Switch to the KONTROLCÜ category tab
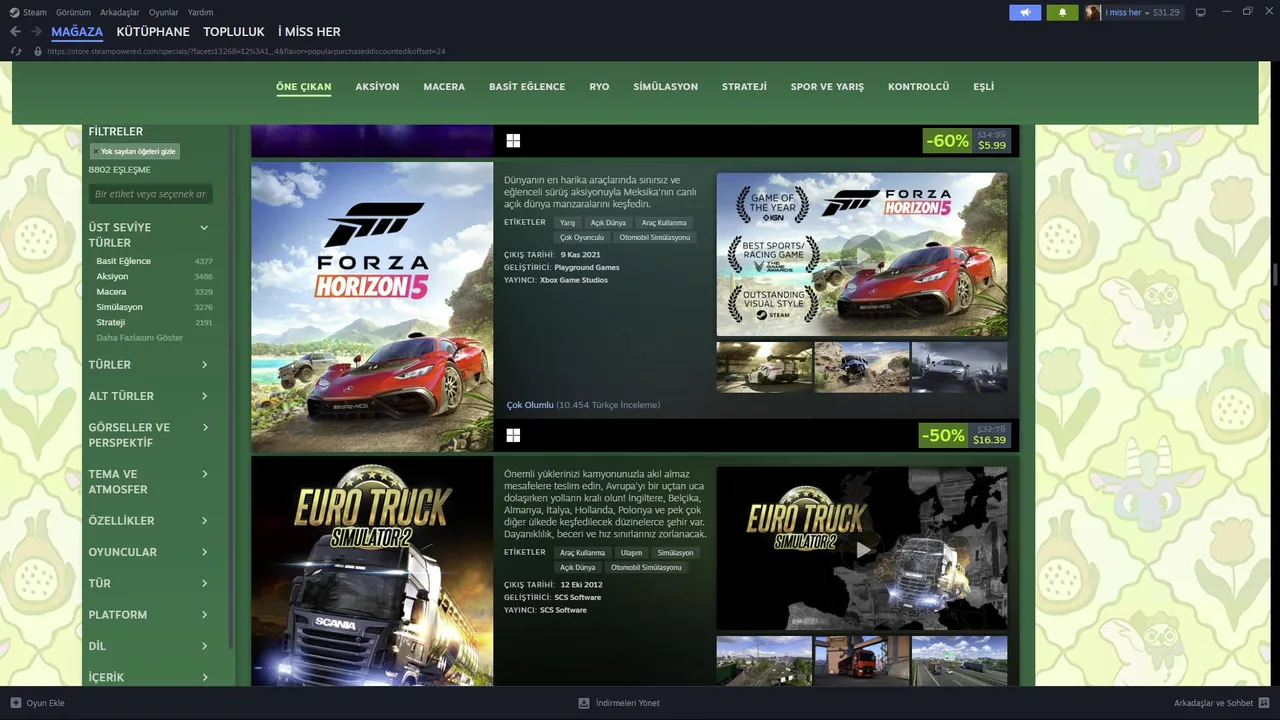The width and height of the screenshot is (1280, 720). click(x=918, y=87)
